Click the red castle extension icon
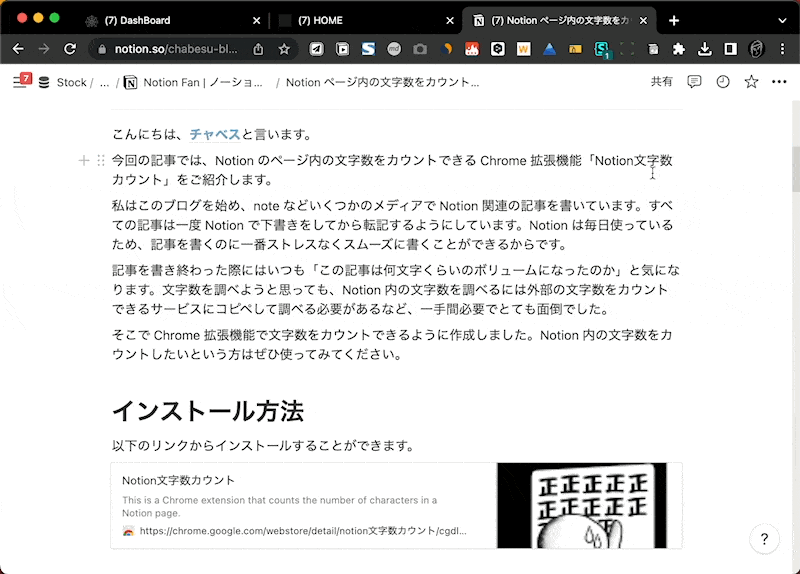This screenshot has height=574, width=800. 472,49
